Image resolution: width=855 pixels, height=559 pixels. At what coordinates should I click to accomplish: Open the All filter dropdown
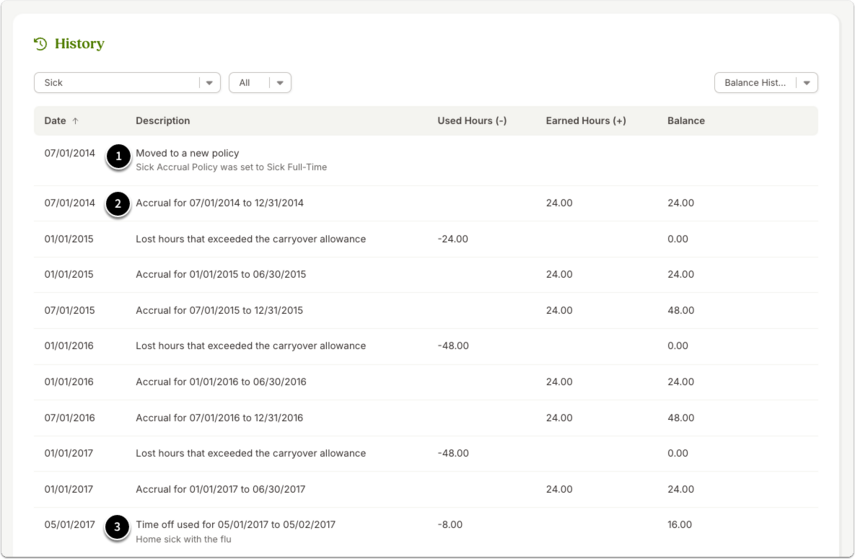click(x=260, y=83)
